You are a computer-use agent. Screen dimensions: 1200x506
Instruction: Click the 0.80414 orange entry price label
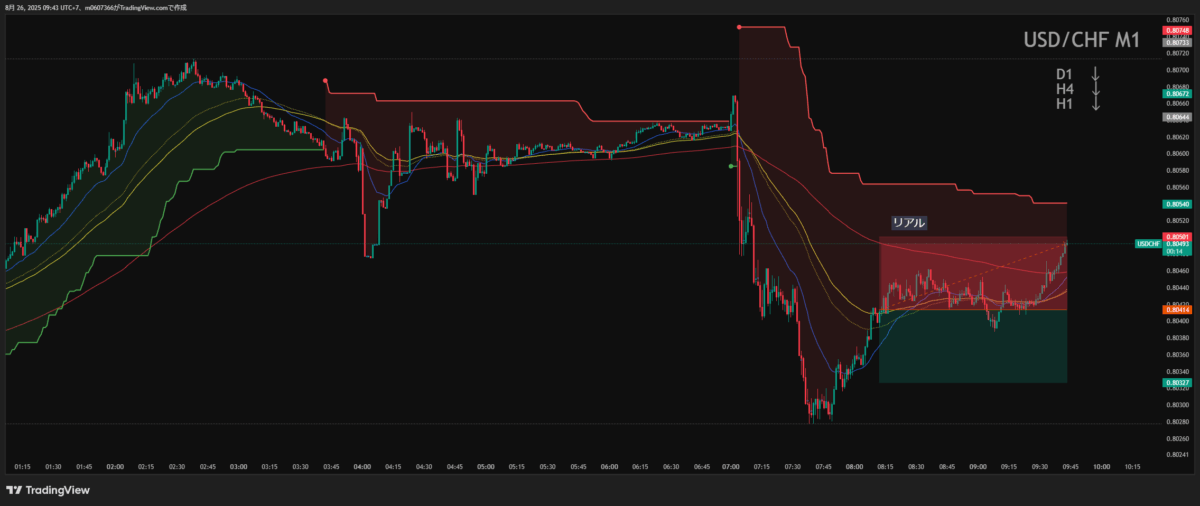[x=1177, y=310]
